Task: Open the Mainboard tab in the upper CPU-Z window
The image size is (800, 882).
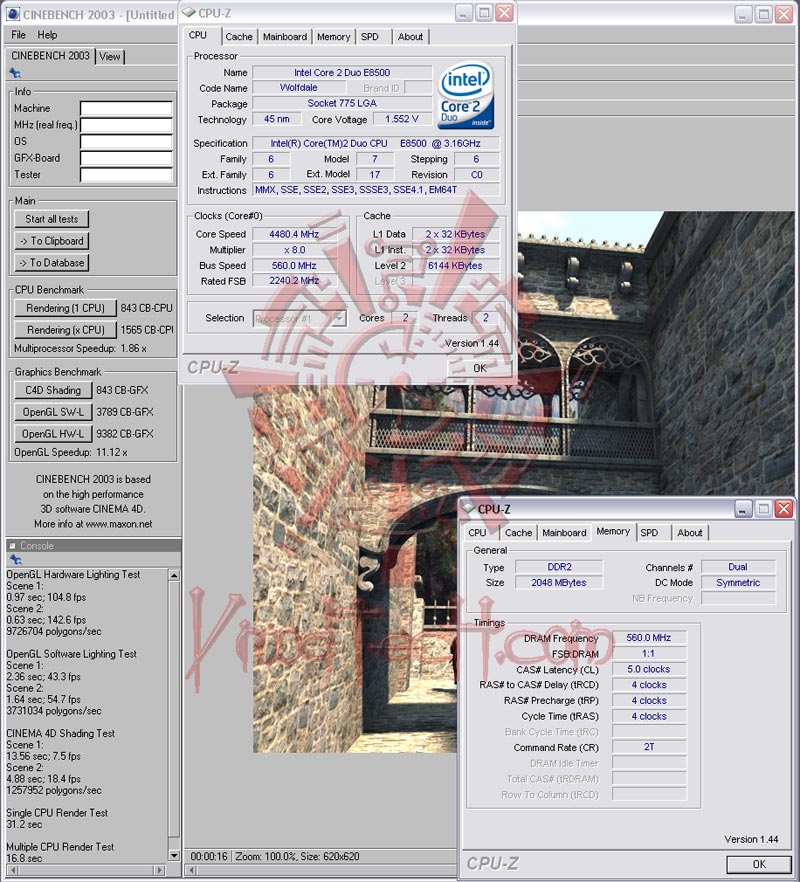Action: (x=285, y=37)
